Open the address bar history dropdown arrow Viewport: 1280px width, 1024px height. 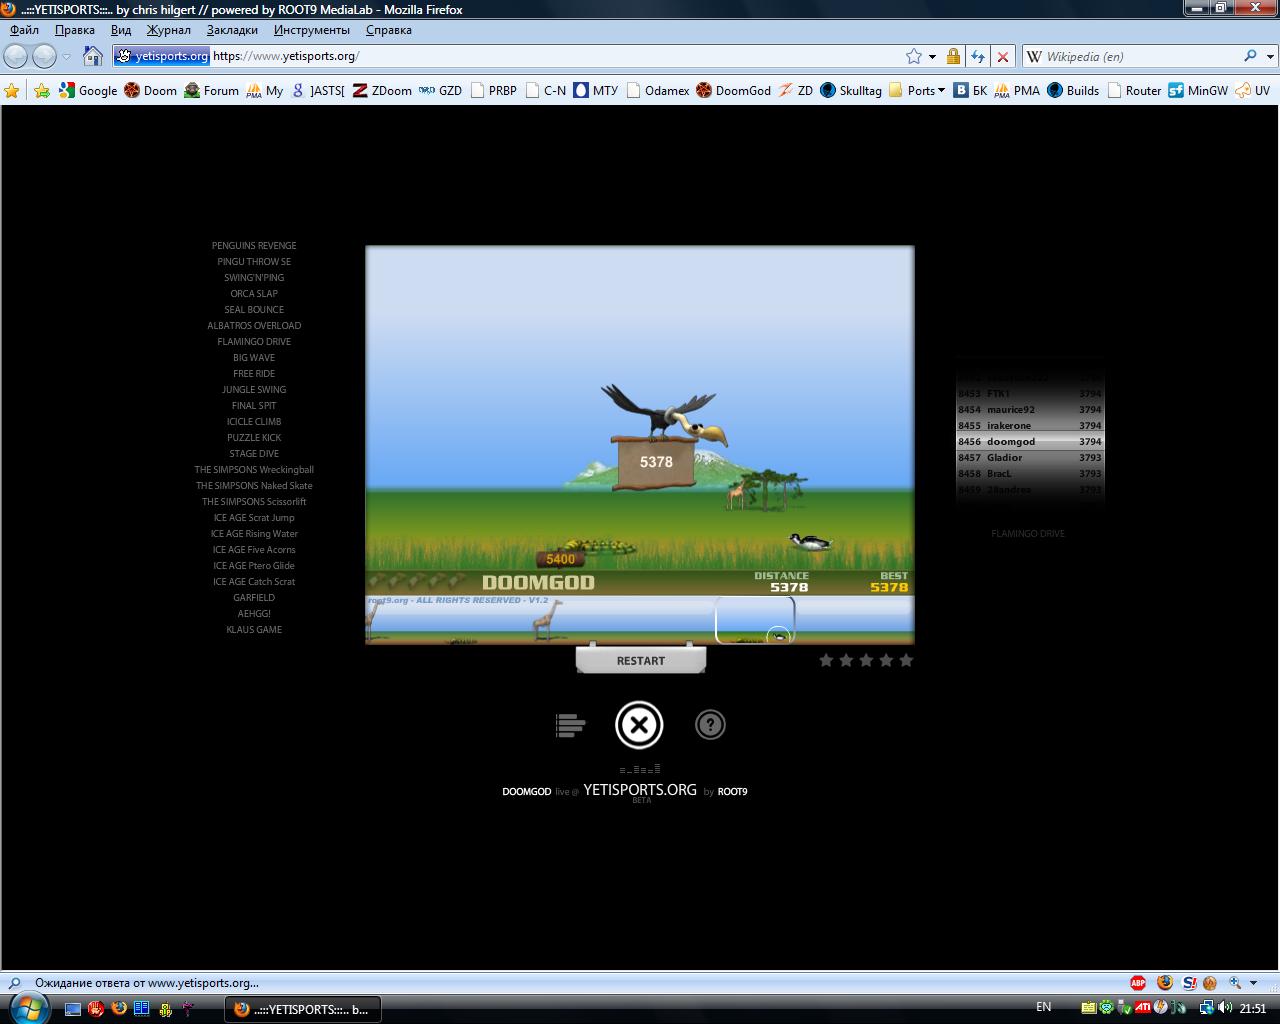(x=932, y=57)
